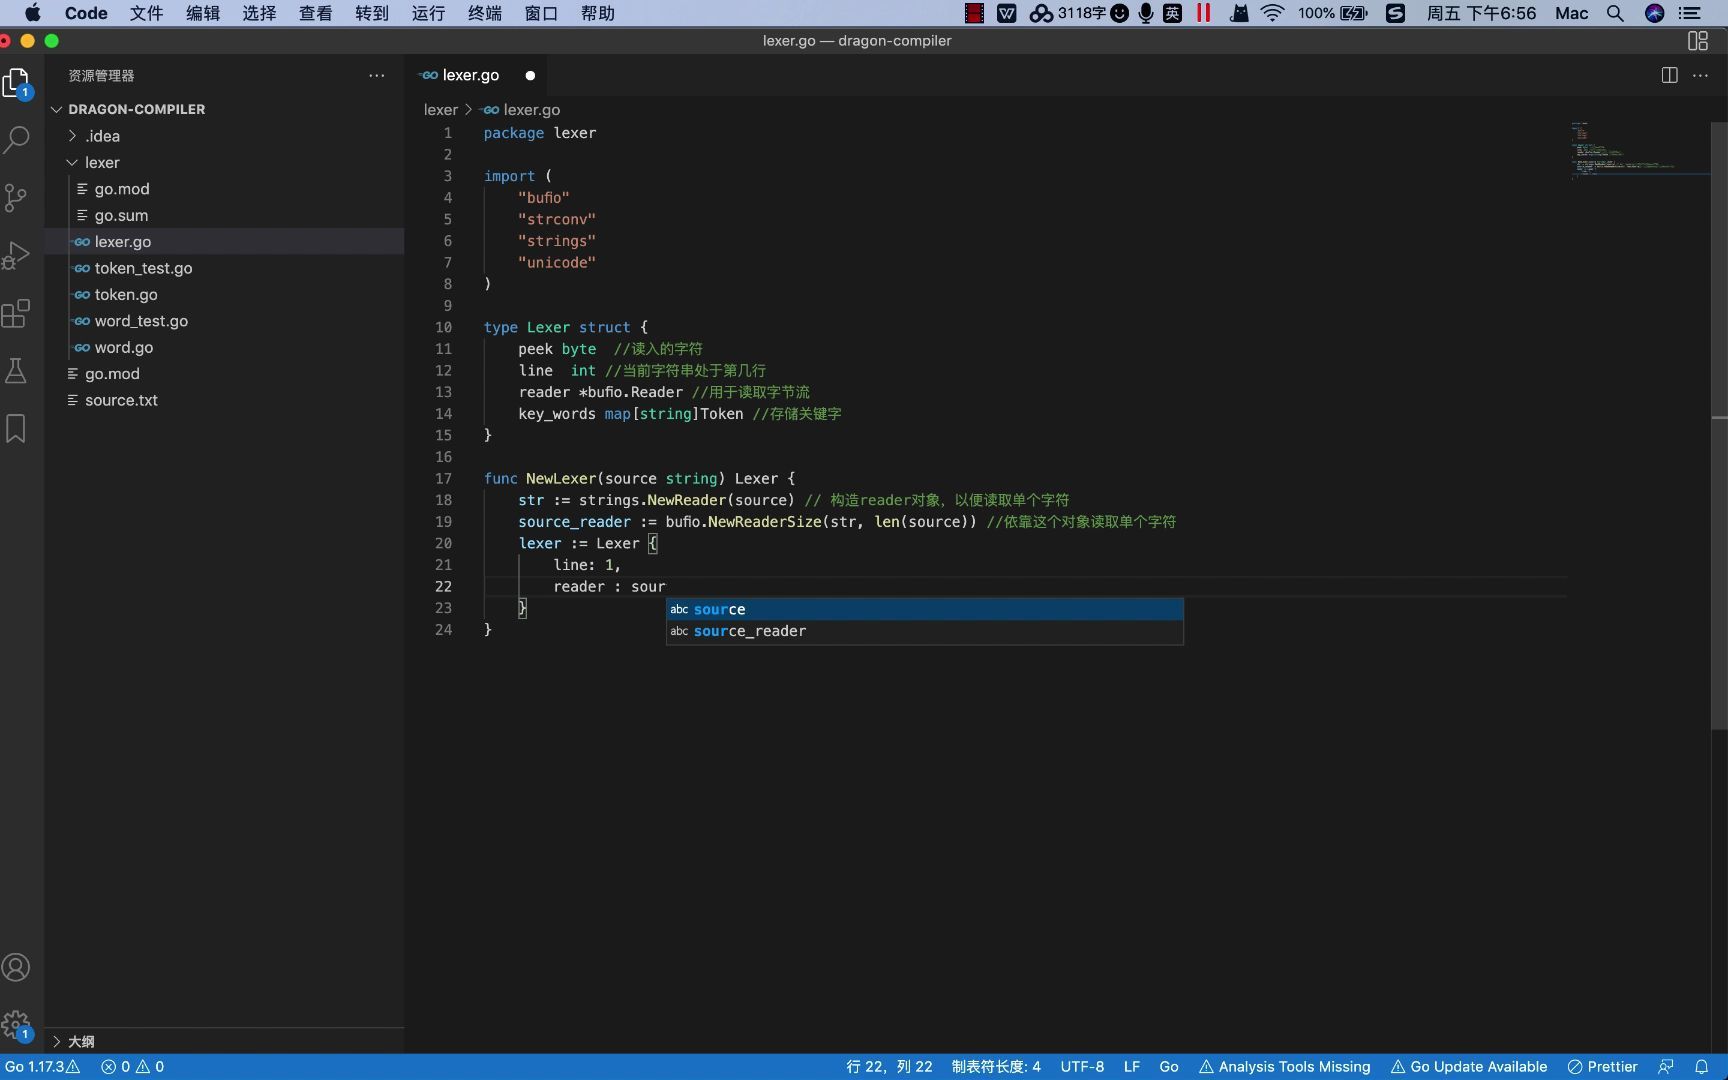Open the 终端 menu
Viewport: 1728px width, 1080px height.
[x=485, y=13]
